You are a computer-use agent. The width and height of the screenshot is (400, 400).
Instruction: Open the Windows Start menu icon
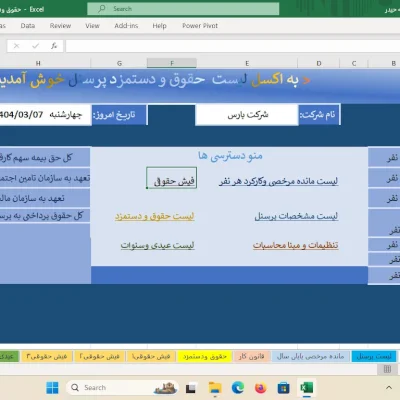tap(52, 388)
